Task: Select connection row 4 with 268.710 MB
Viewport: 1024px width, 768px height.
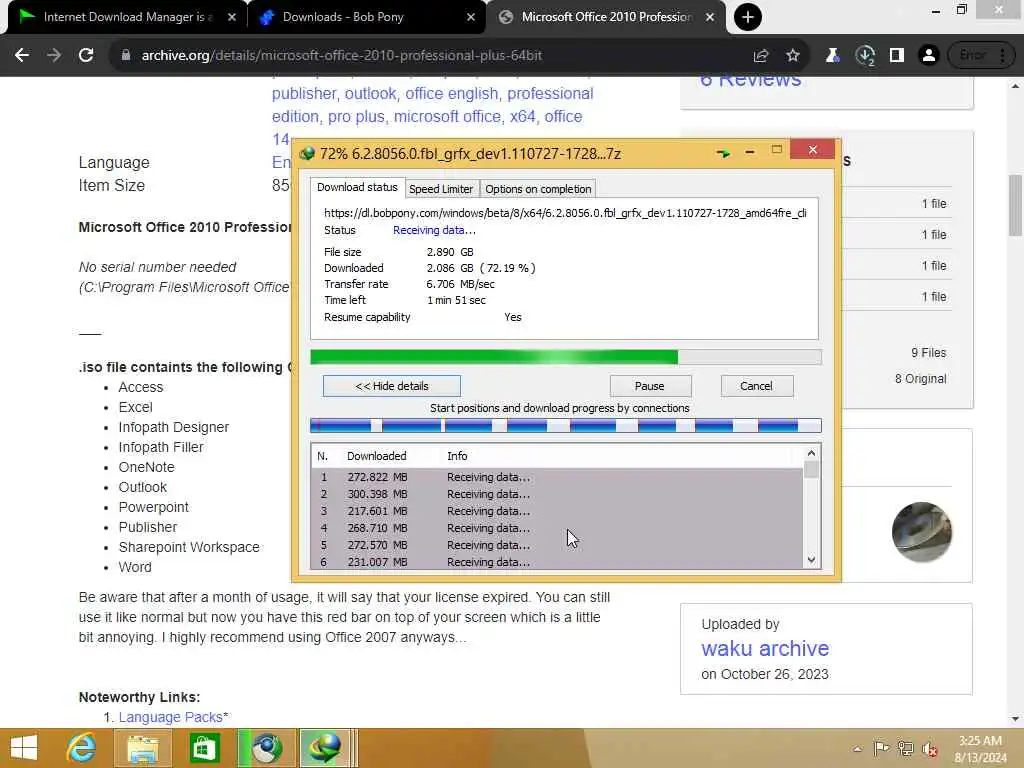Action: 557,528
